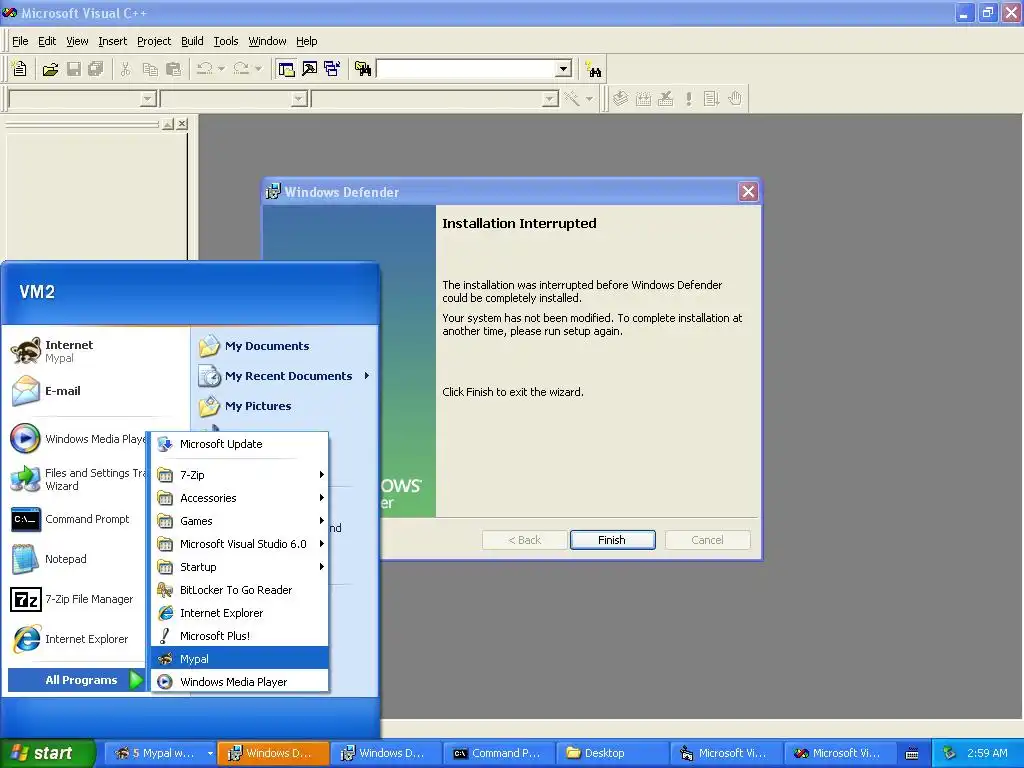This screenshot has height=768, width=1024.
Task: Click the Undo arrow icon
Action: pyautogui.click(x=205, y=69)
